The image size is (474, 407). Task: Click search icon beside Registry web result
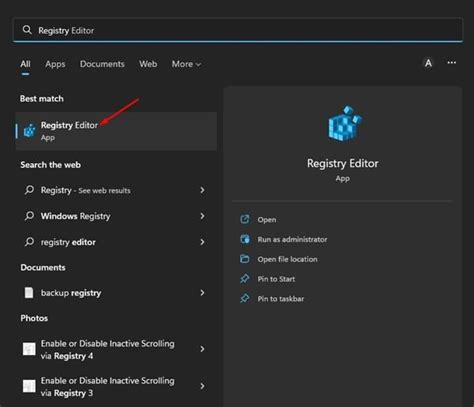point(29,190)
